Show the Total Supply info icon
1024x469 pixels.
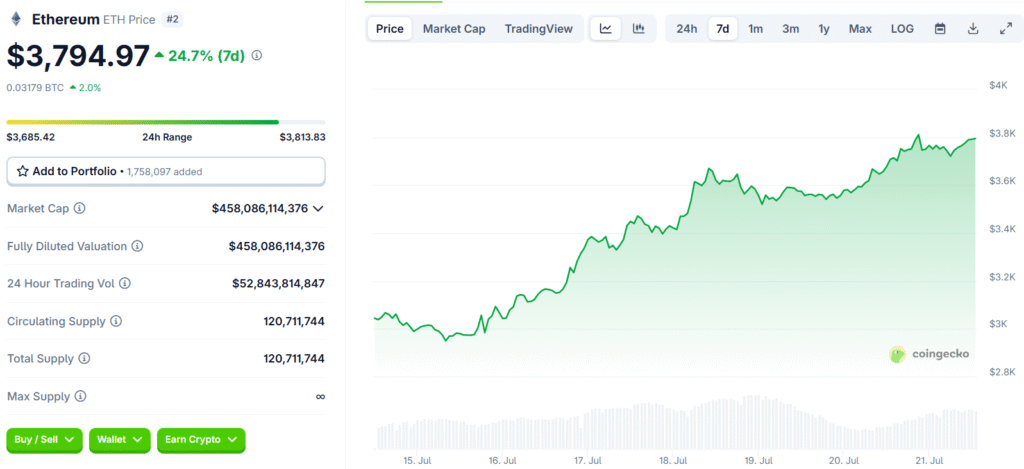point(84,359)
